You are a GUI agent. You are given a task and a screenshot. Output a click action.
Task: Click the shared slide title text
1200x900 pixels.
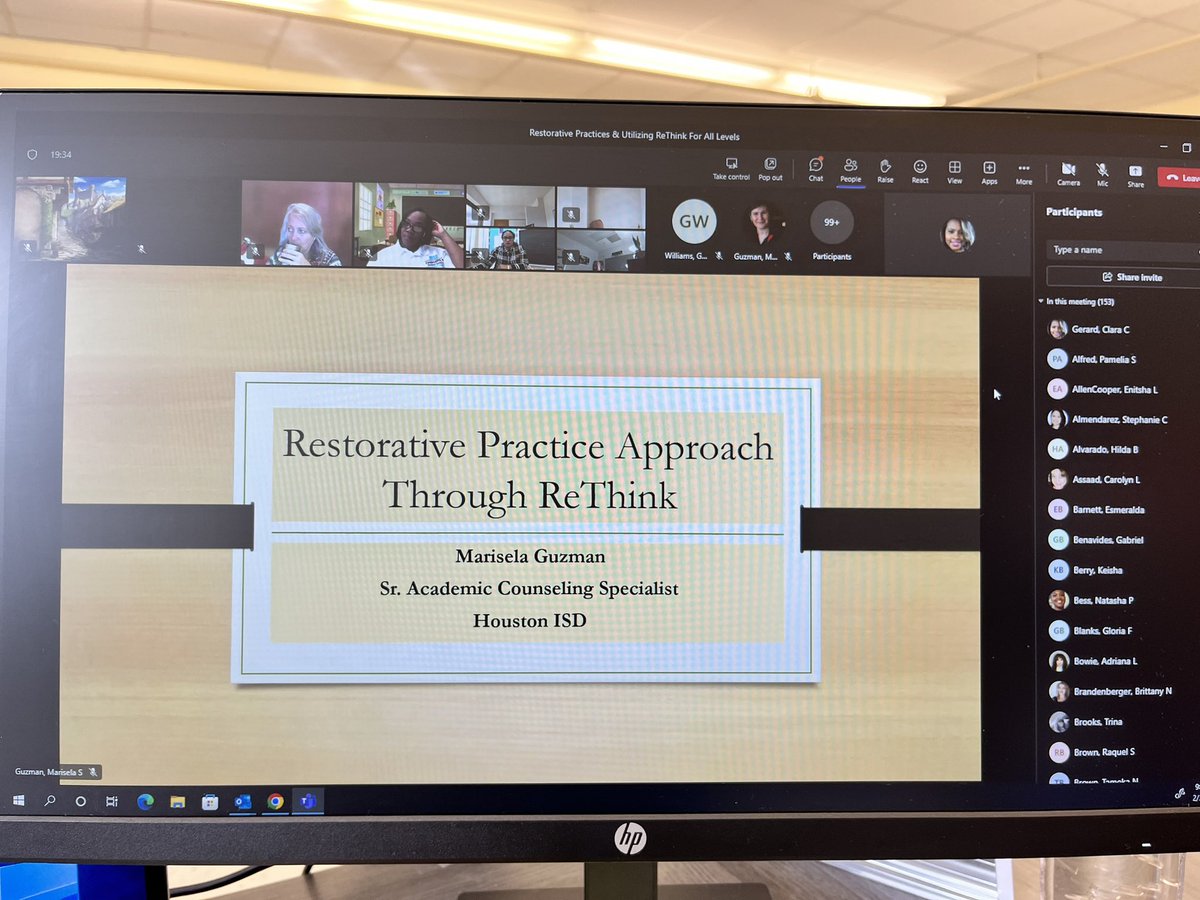(528, 468)
